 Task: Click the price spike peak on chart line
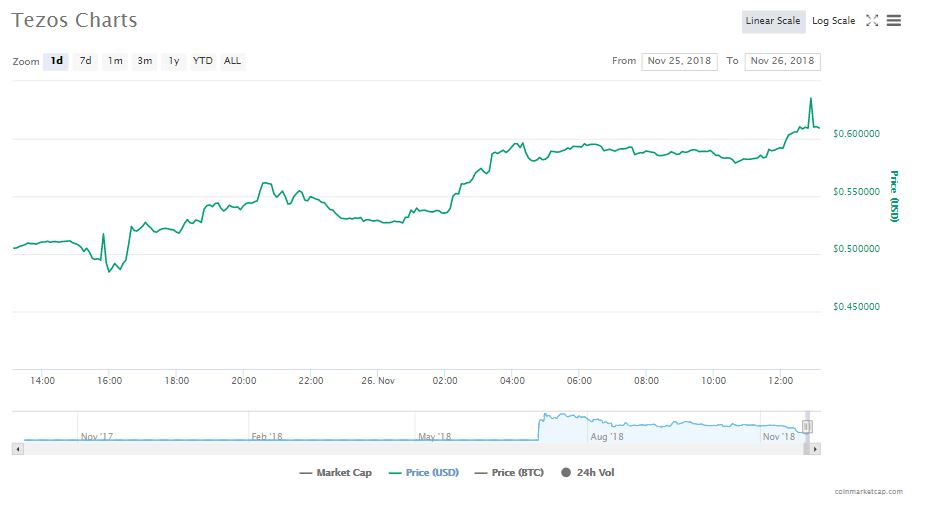pos(811,99)
